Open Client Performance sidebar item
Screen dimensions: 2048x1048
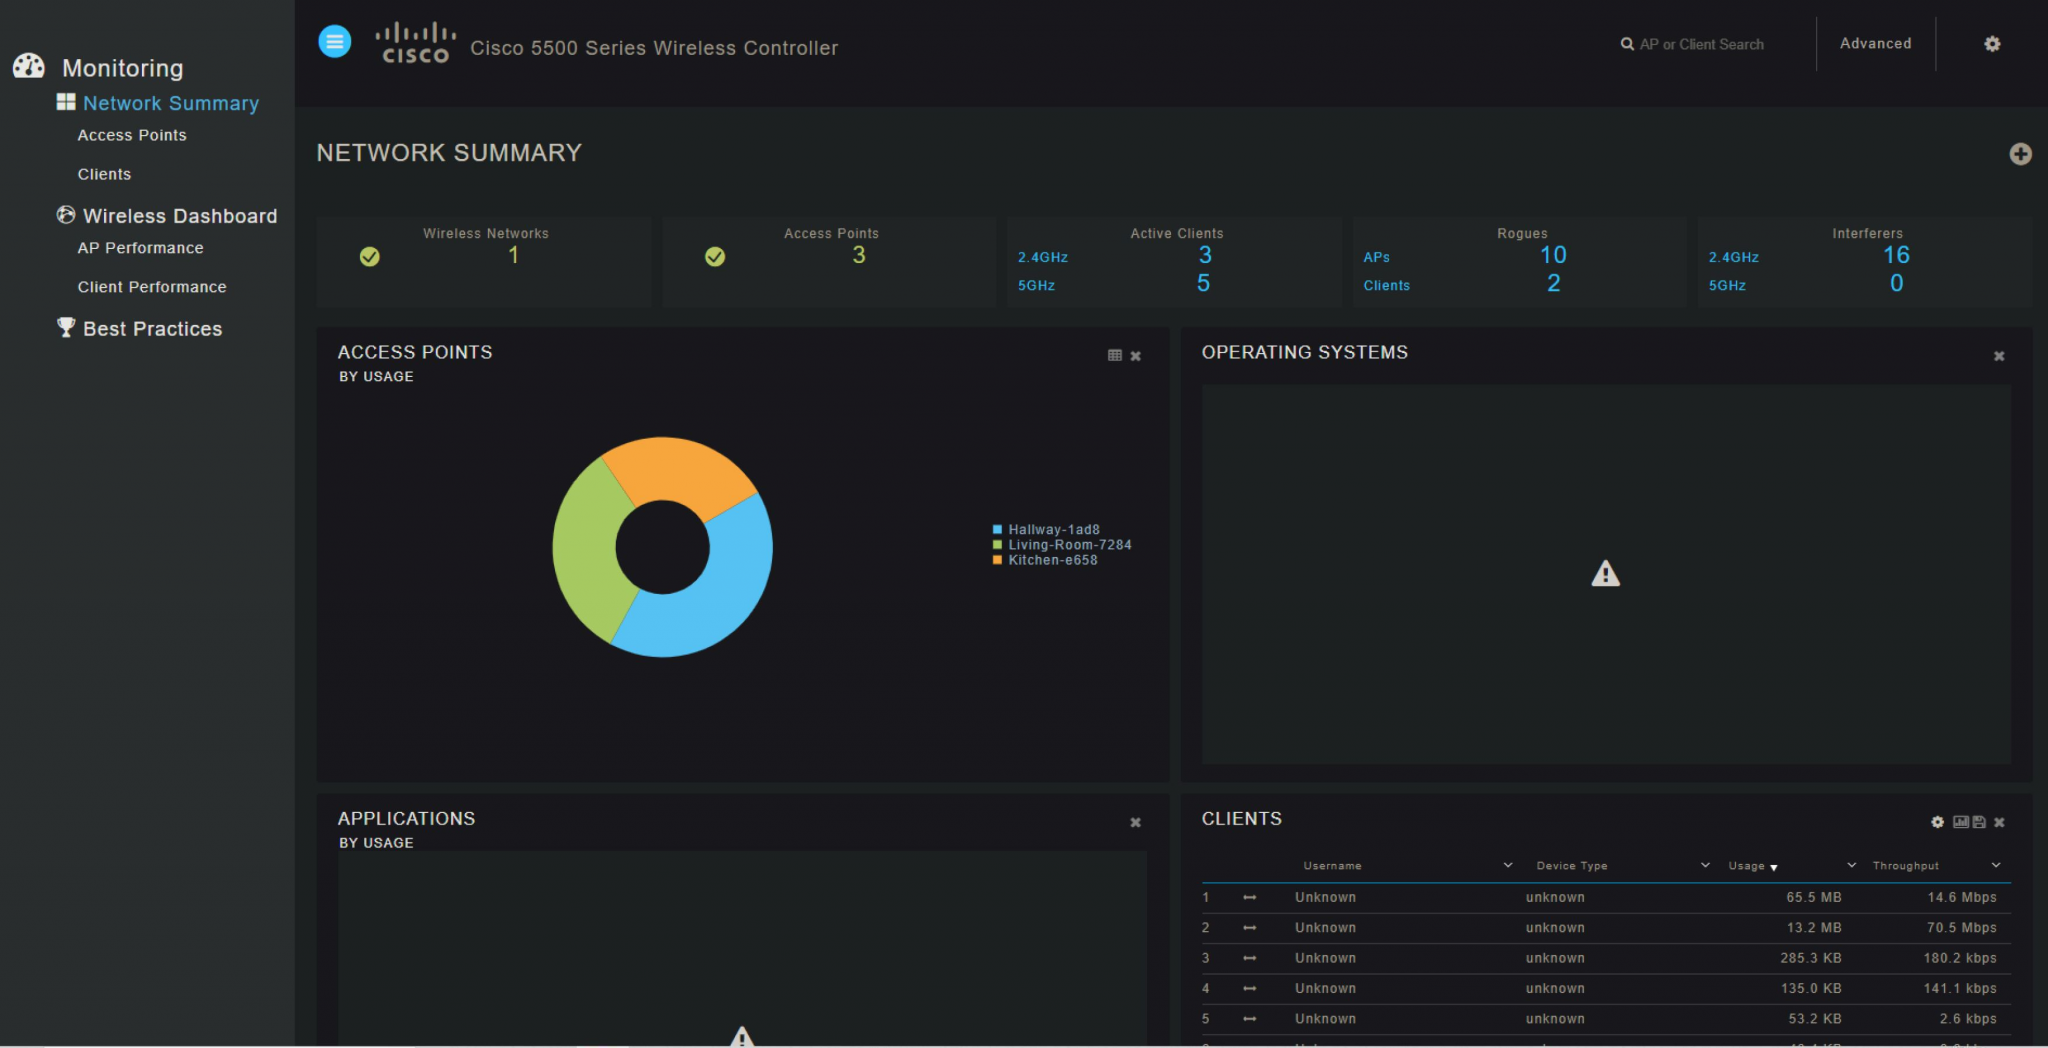tap(152, 287)
